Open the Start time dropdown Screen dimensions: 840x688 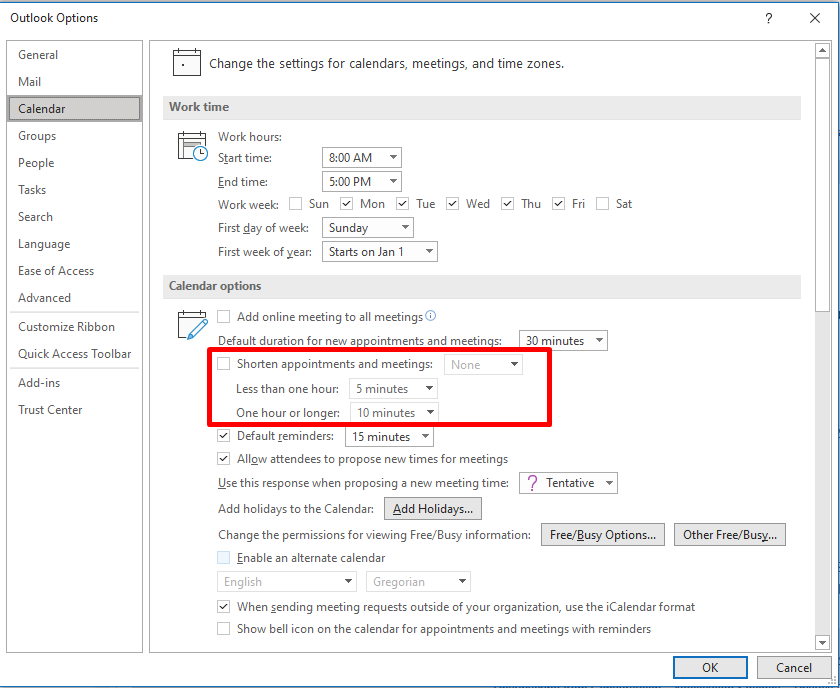tap(362, 158)
